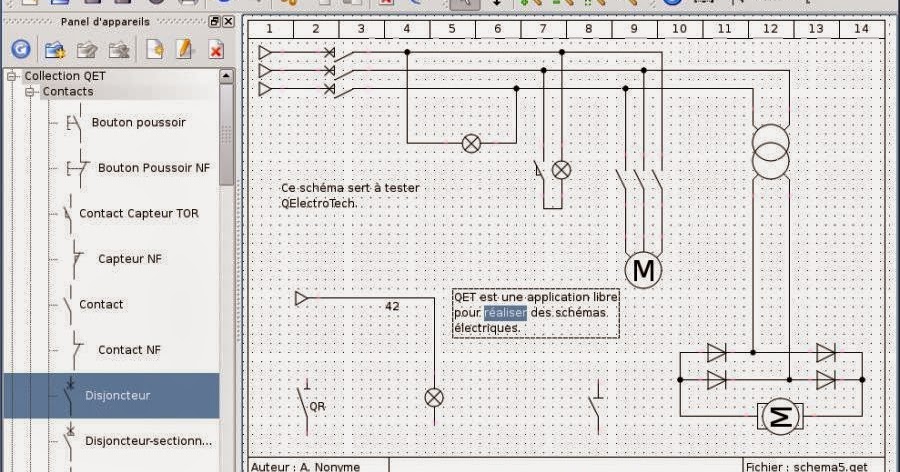Select the DC motor in the diode bridge
The width and height of the screenshot is (900, 472).
tap(780, 416)
